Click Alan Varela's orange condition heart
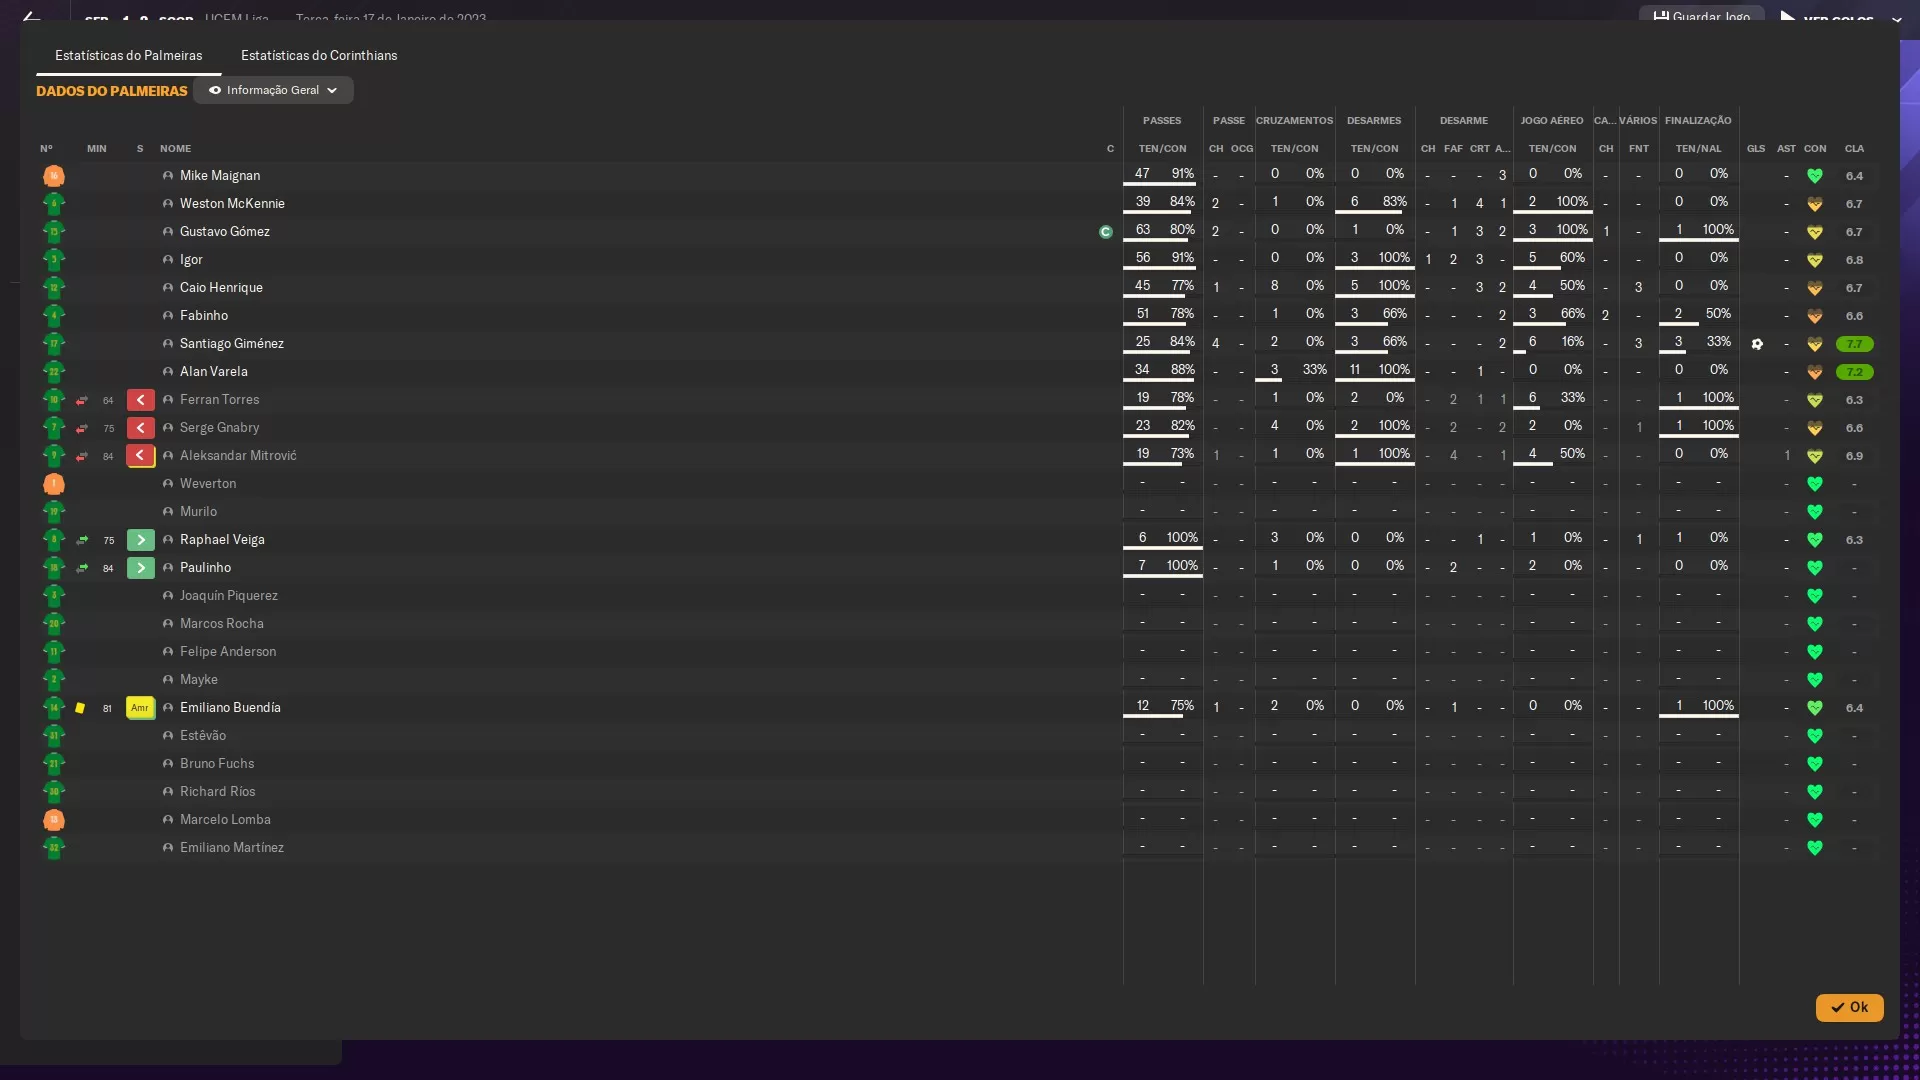This screenshot has height=1080, width=1920. tap(1815, 372)
